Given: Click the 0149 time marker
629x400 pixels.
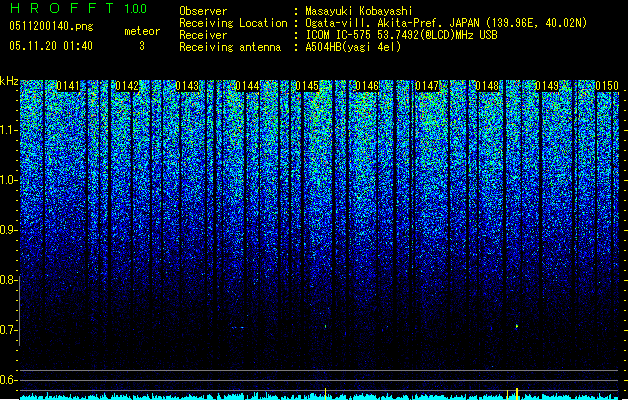Looking at the screenshot, I should click(547, 86).
